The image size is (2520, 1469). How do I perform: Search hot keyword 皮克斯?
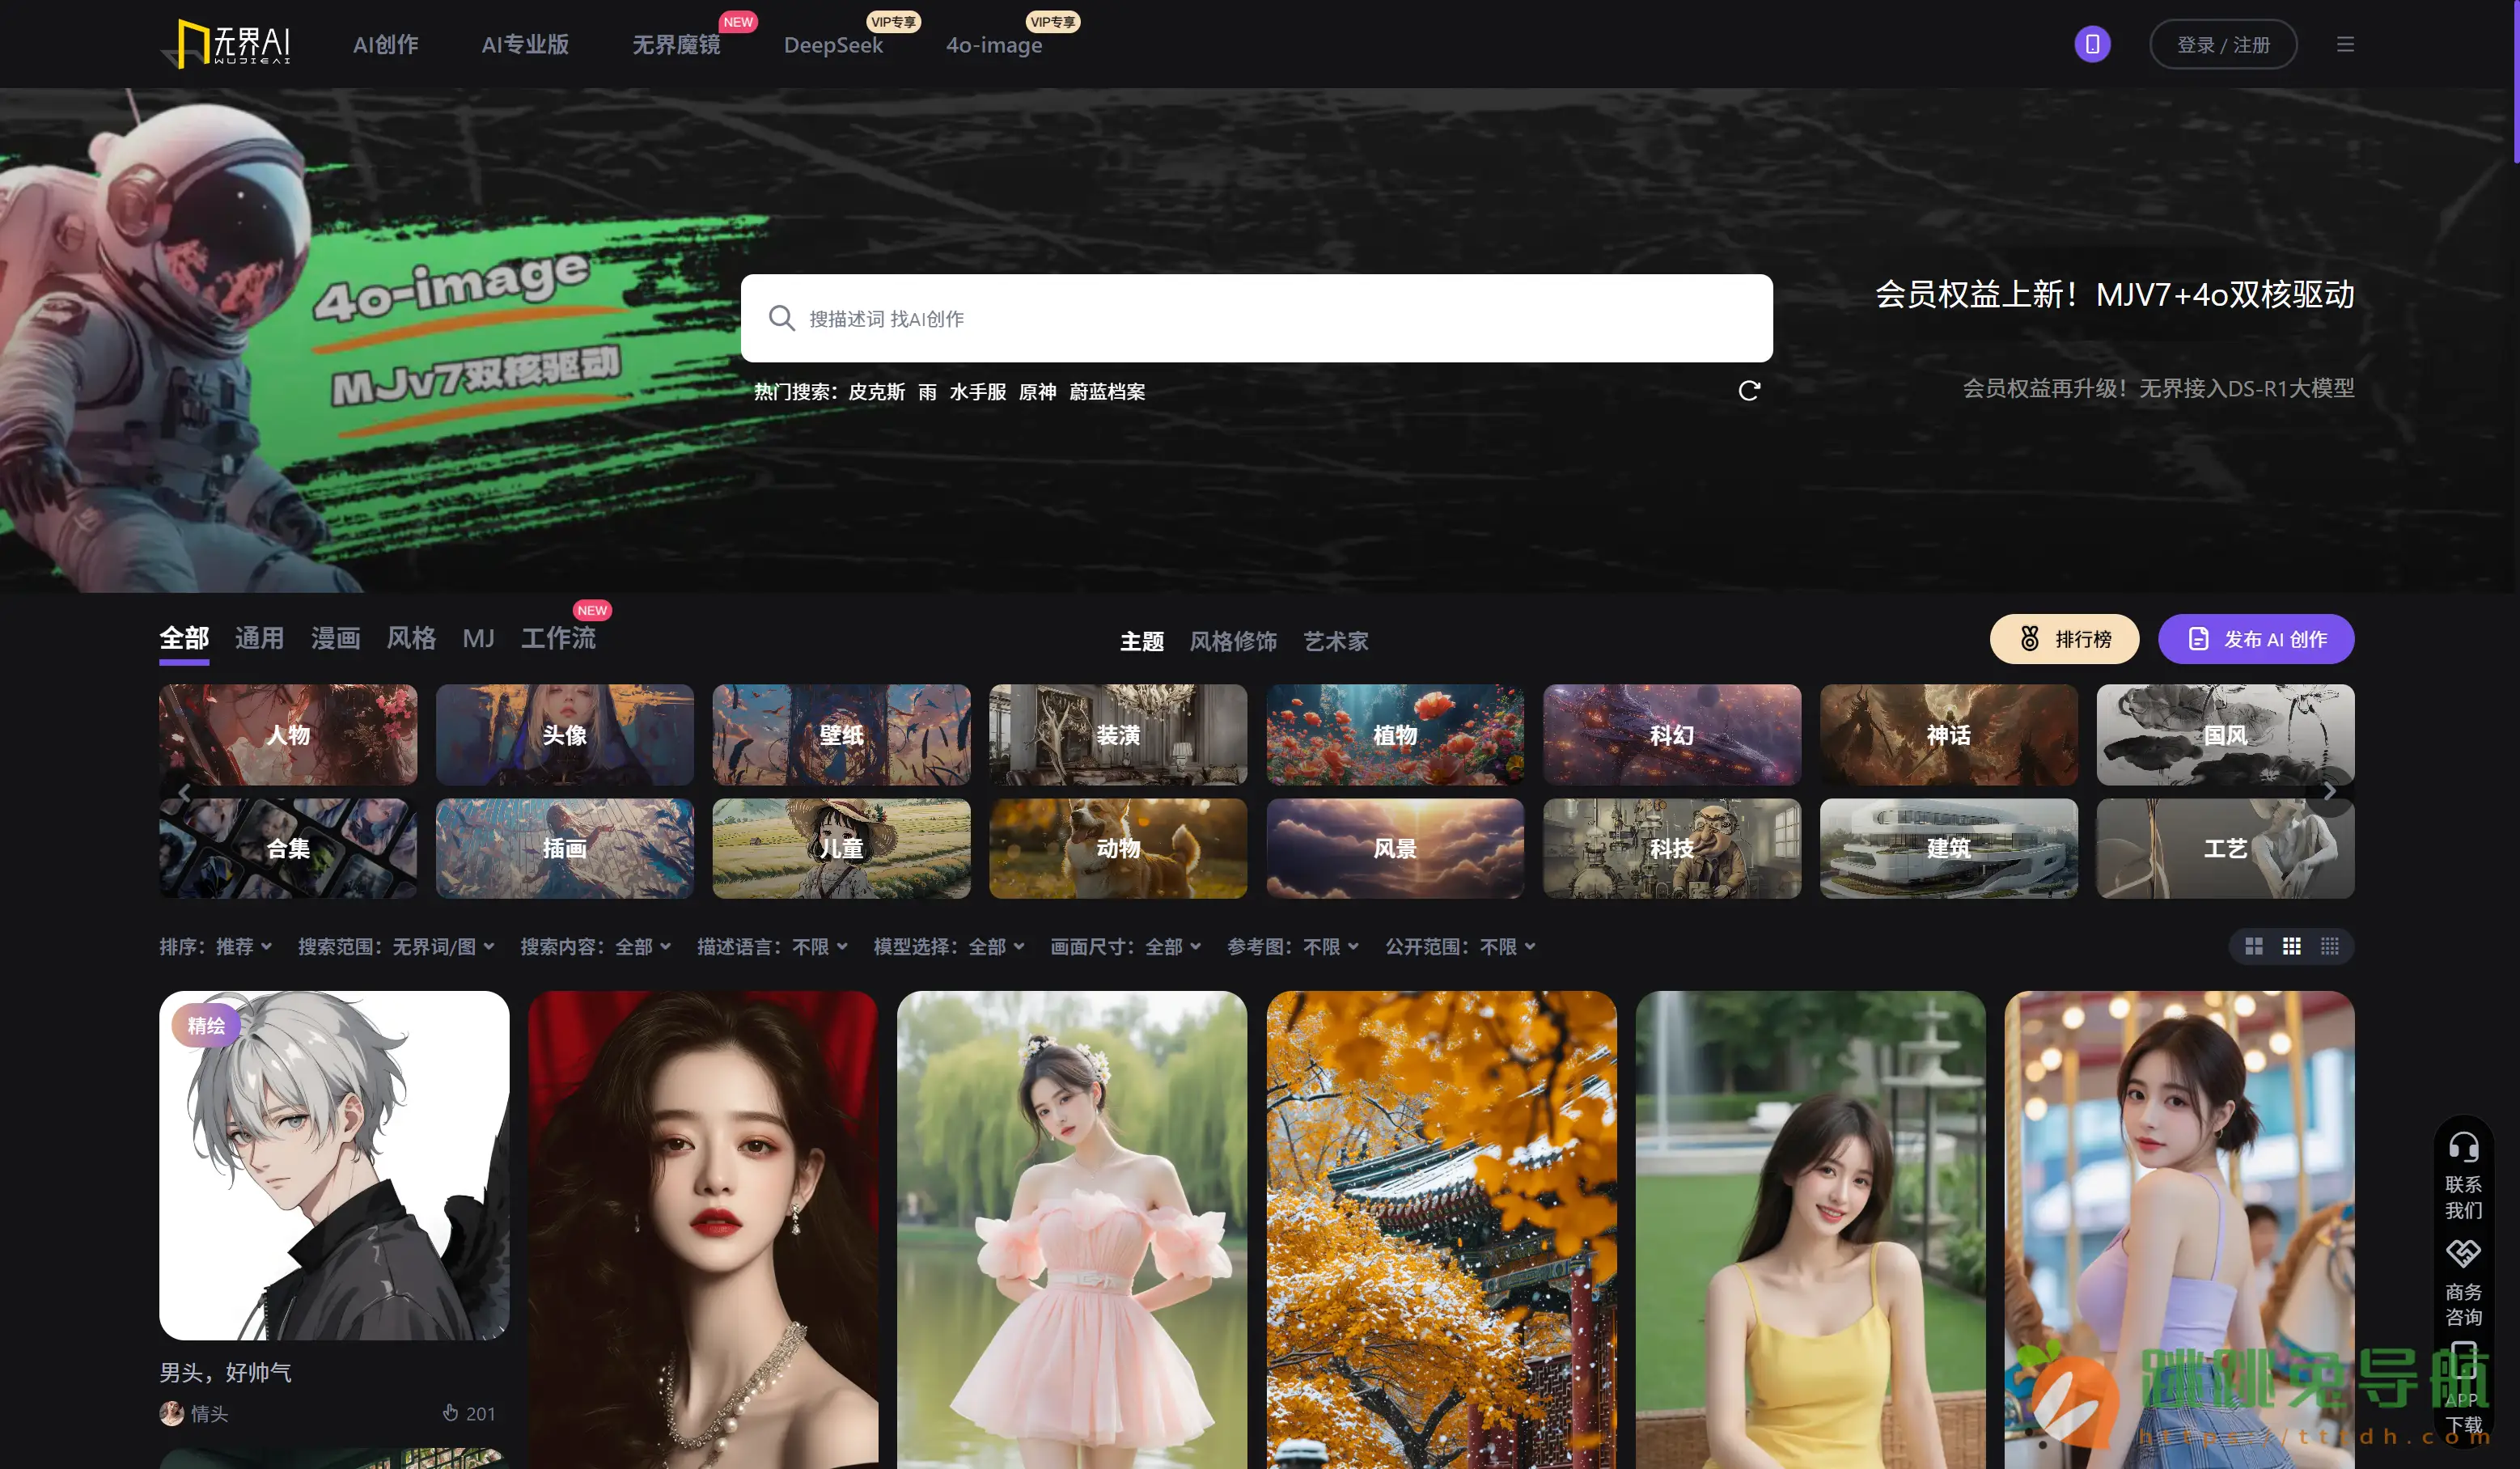tap(876, 392)
